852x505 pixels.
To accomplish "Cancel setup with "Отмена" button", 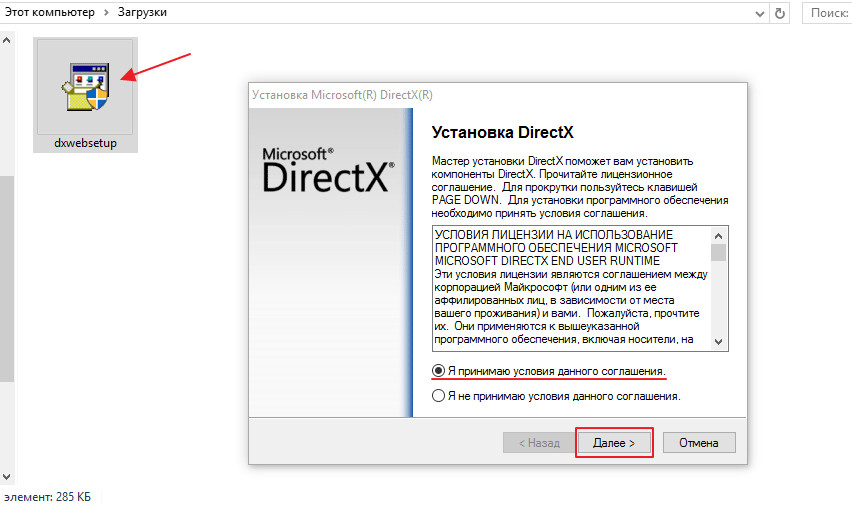I will click(x=706, y=442).
